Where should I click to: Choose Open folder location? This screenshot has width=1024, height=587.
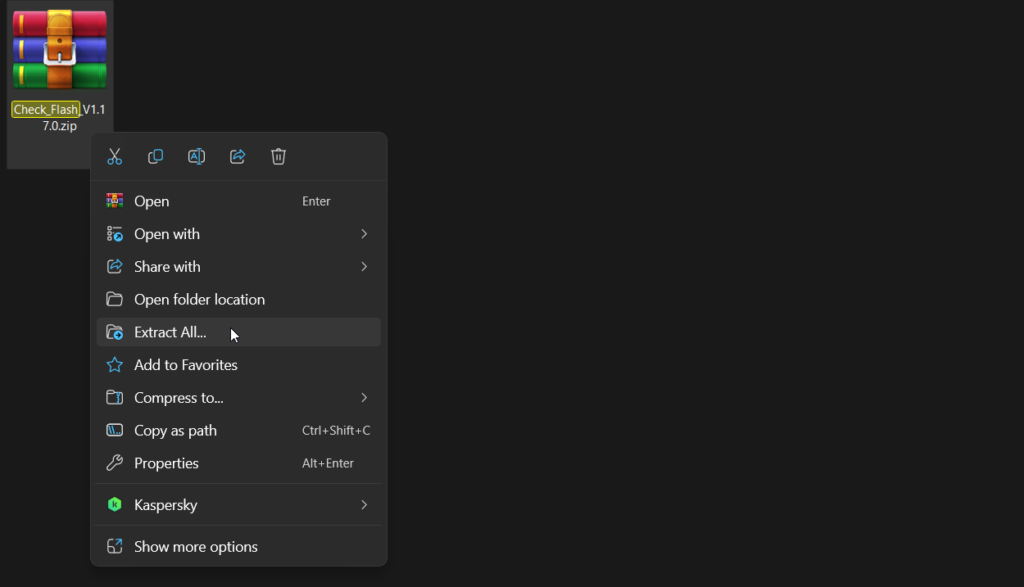[199, 300]
